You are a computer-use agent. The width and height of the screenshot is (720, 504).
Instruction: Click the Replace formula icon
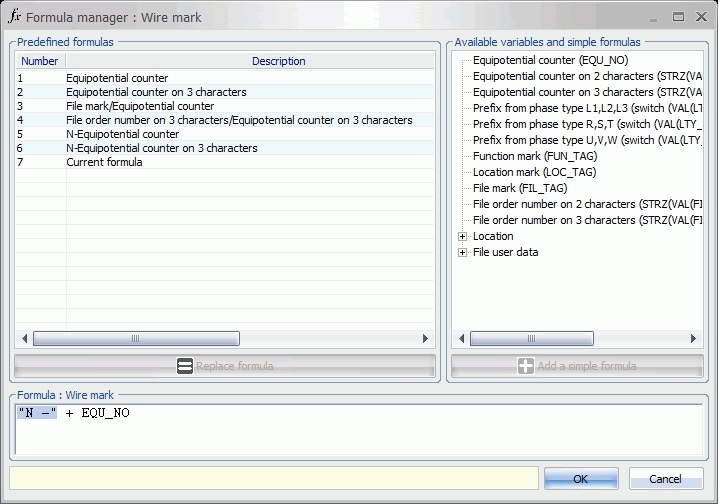pos(185,366)
